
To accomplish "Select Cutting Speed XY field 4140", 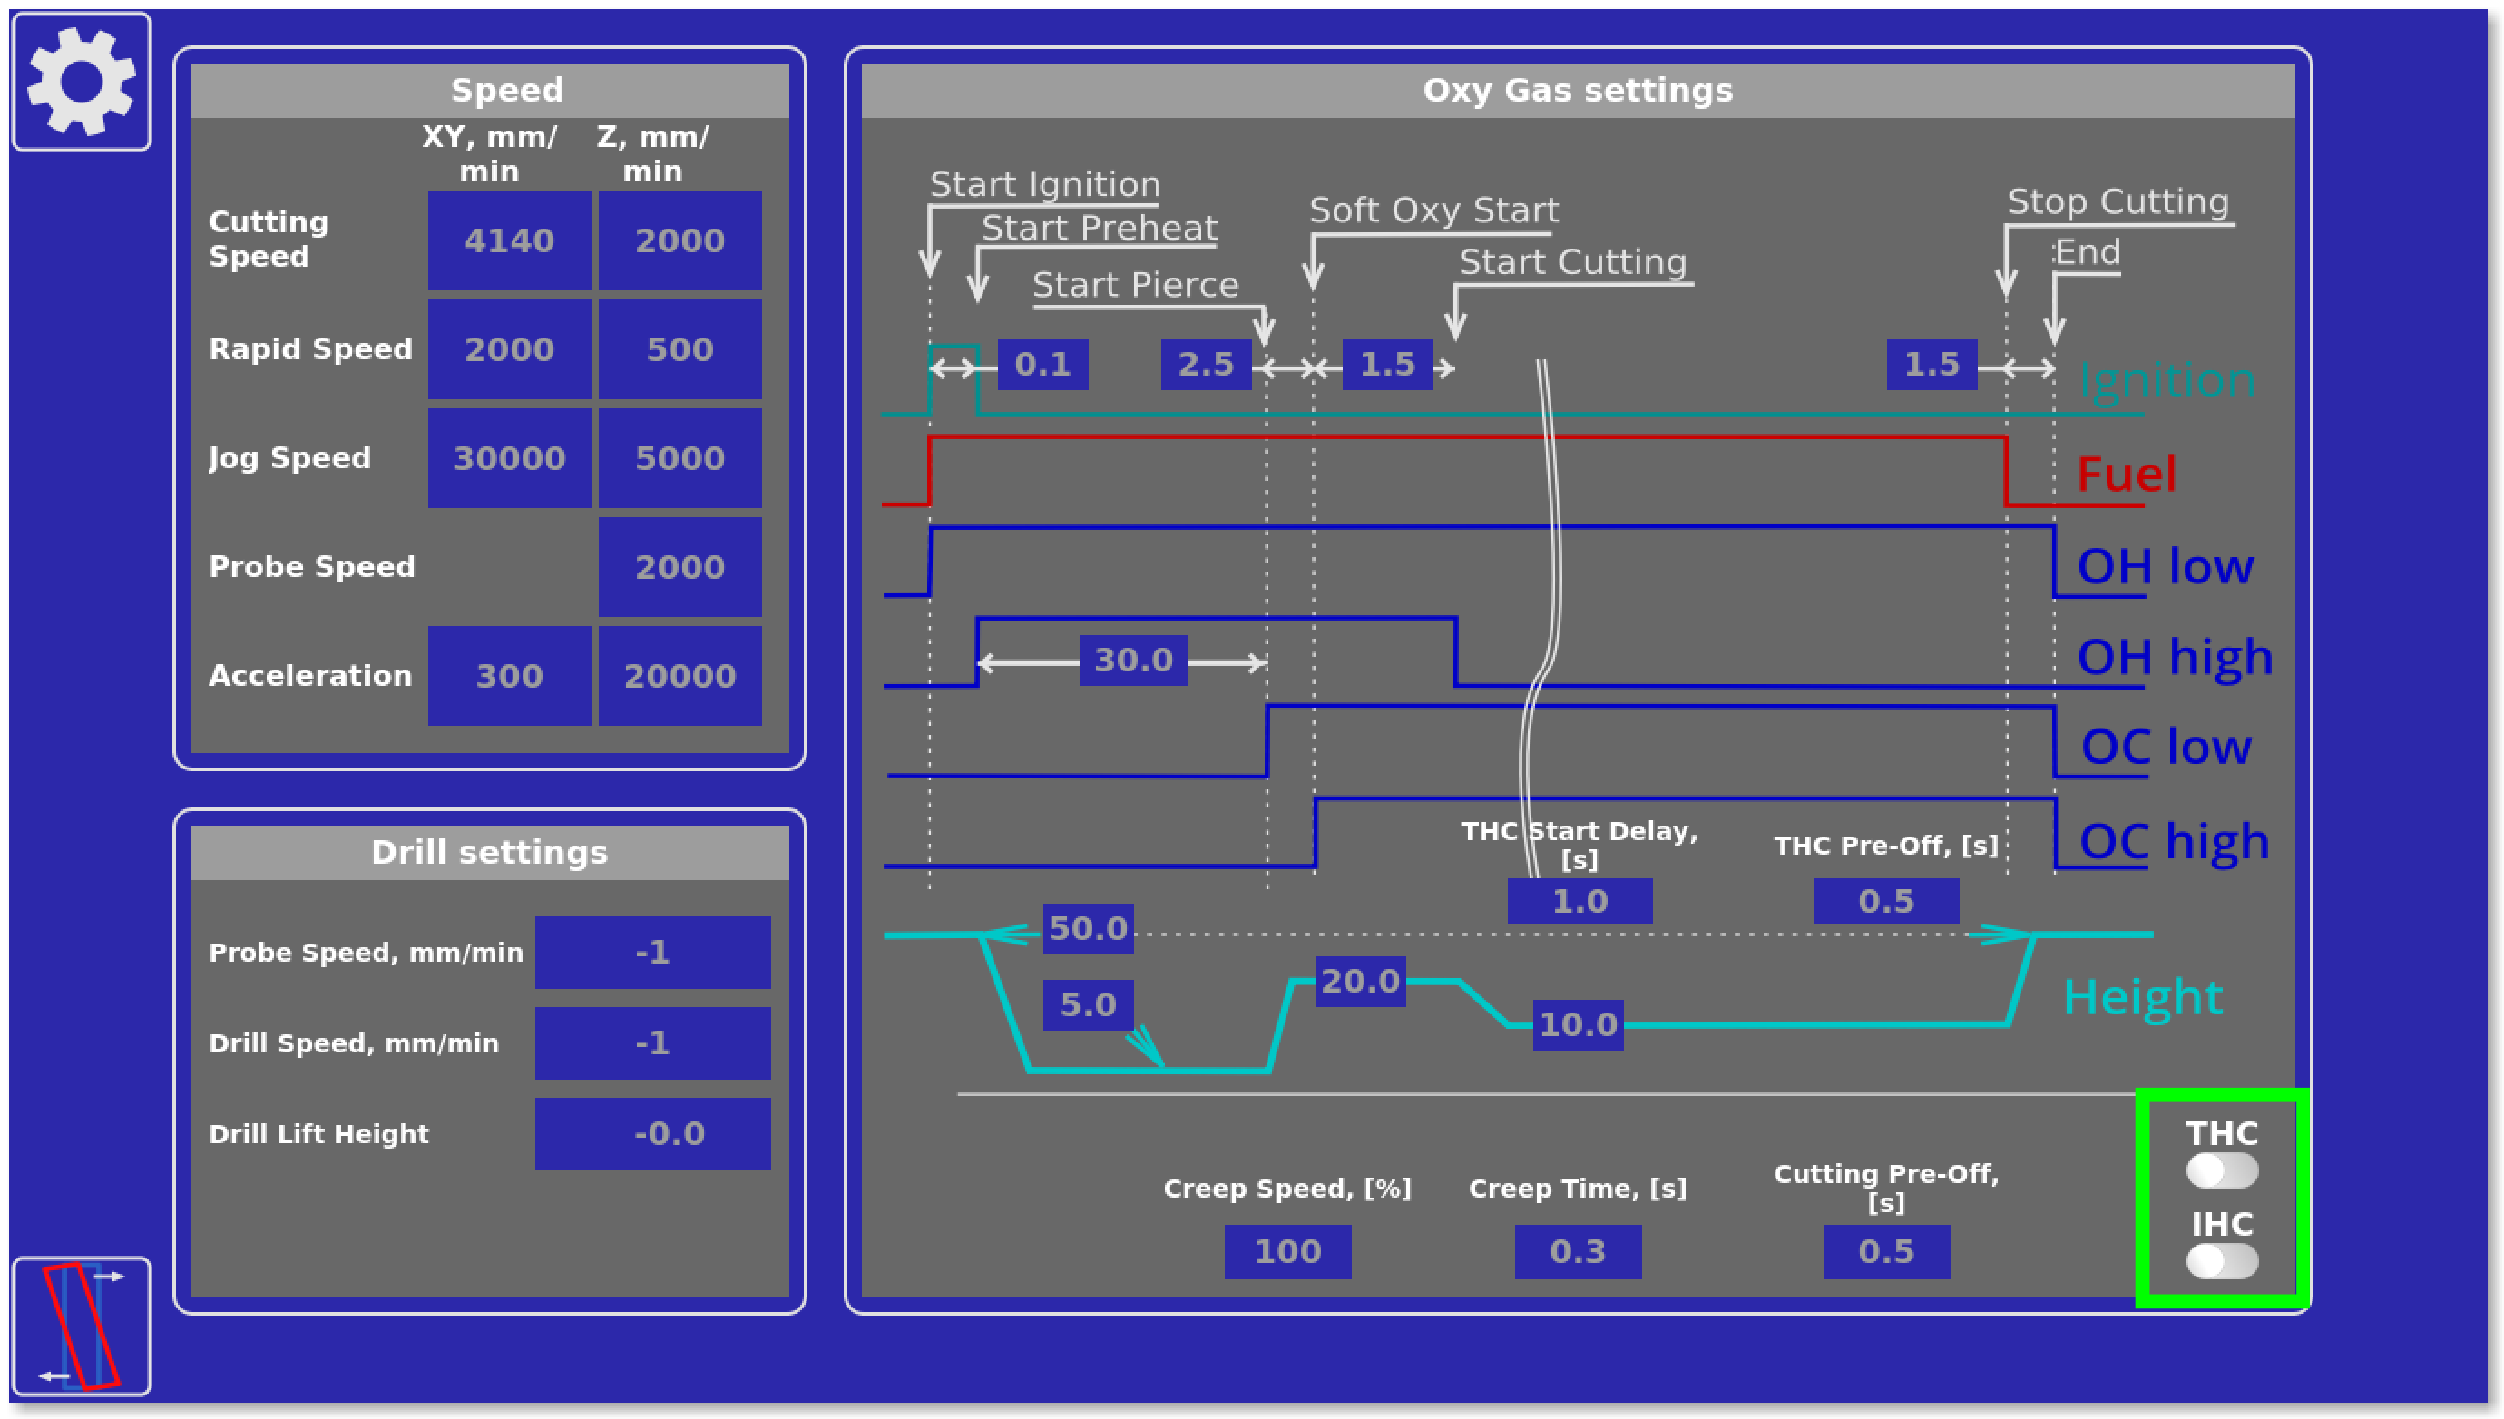I will point(509,241).
